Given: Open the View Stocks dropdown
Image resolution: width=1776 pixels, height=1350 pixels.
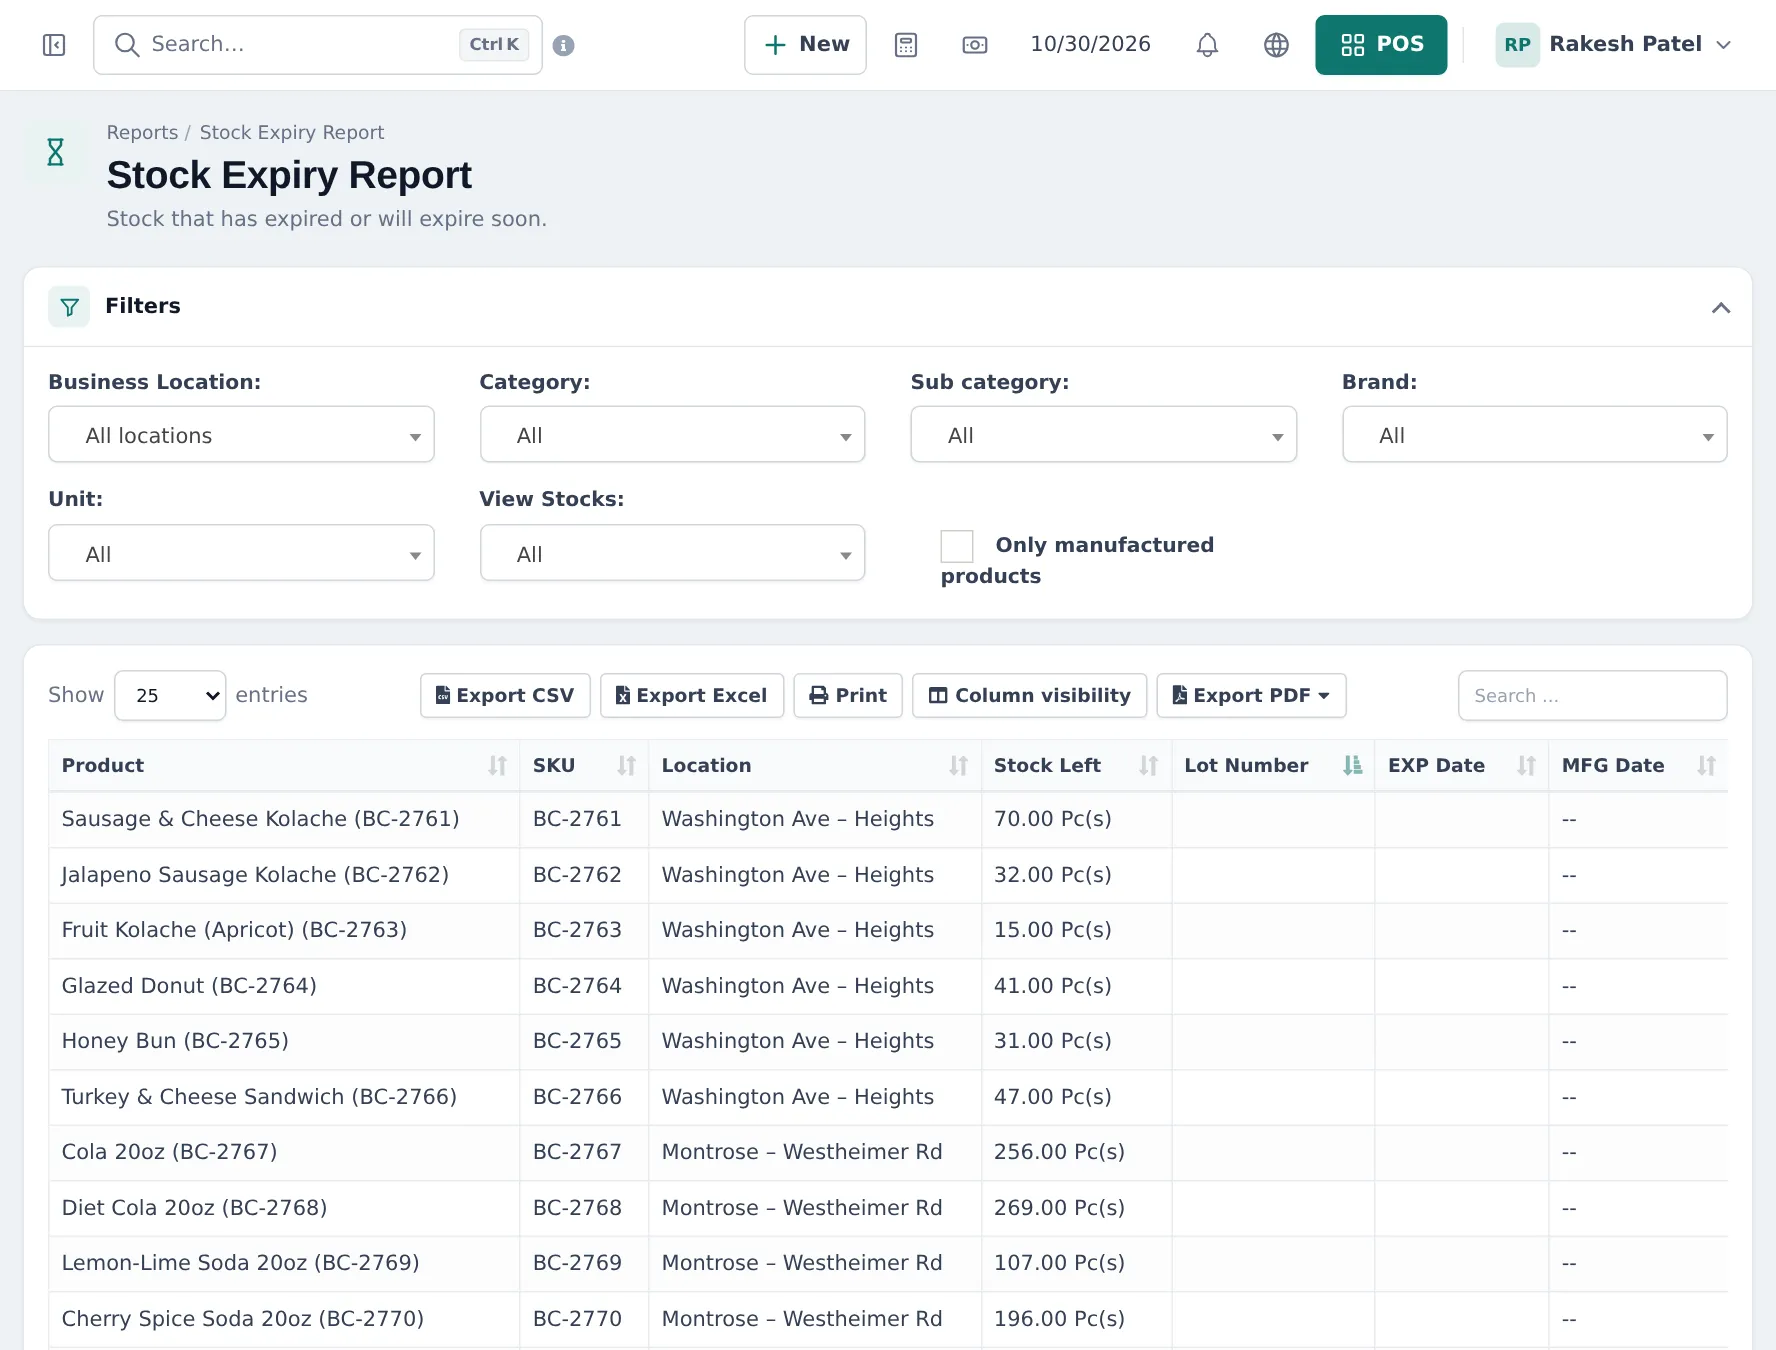Looking at the screenshot, I should pyautogui.click(x=672, y=553).
